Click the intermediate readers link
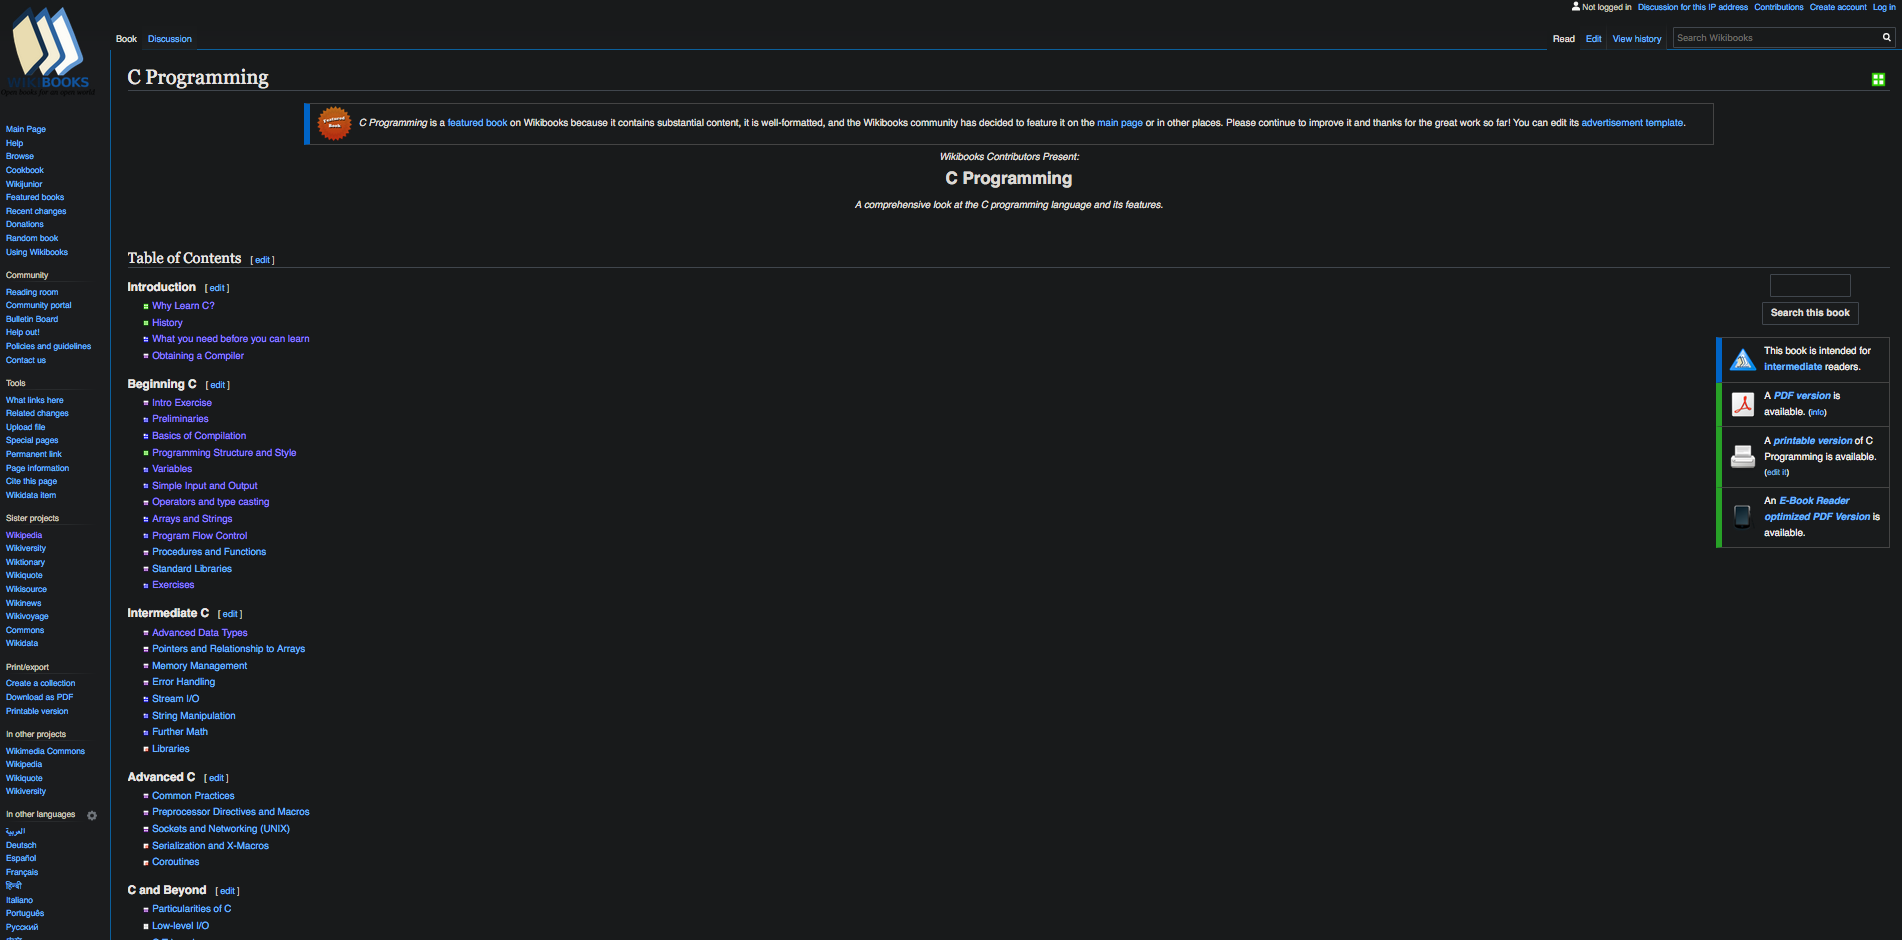This screenshot has height=940, width=1902. click(x=1793, y=367)
